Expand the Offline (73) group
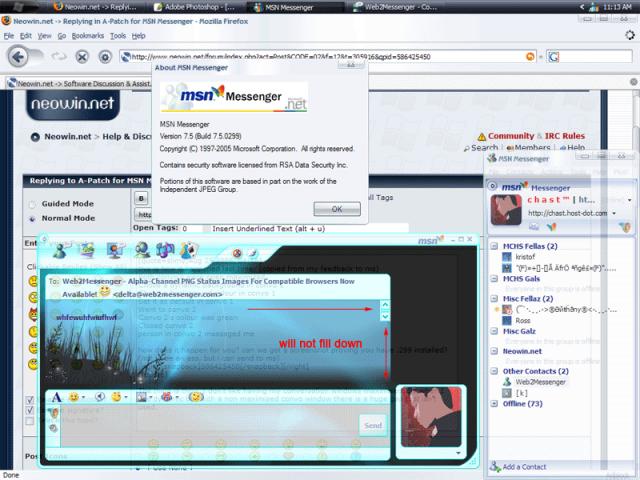The height and width of the screenshot is (480, 640). tap(494, 404)
